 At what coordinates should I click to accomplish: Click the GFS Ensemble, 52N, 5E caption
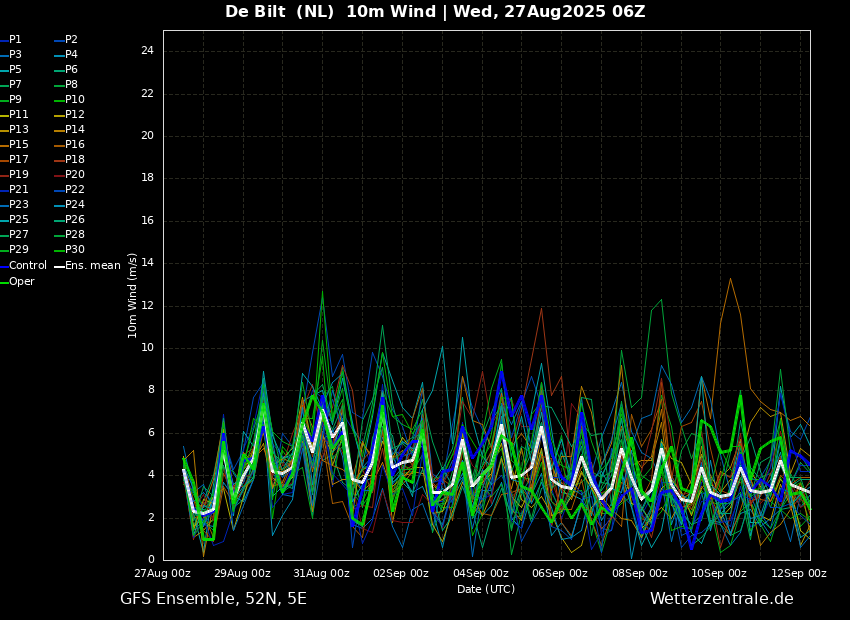coord(213,599)
